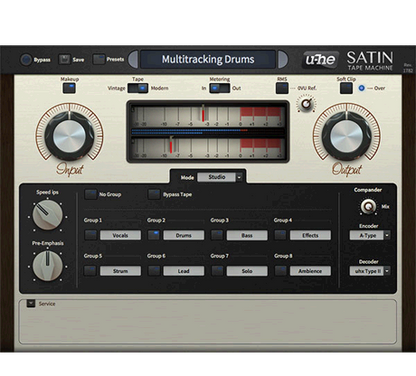Click the Compander Mix knob
The height and width of the screenshot is (376, 416).
(368, 207)
